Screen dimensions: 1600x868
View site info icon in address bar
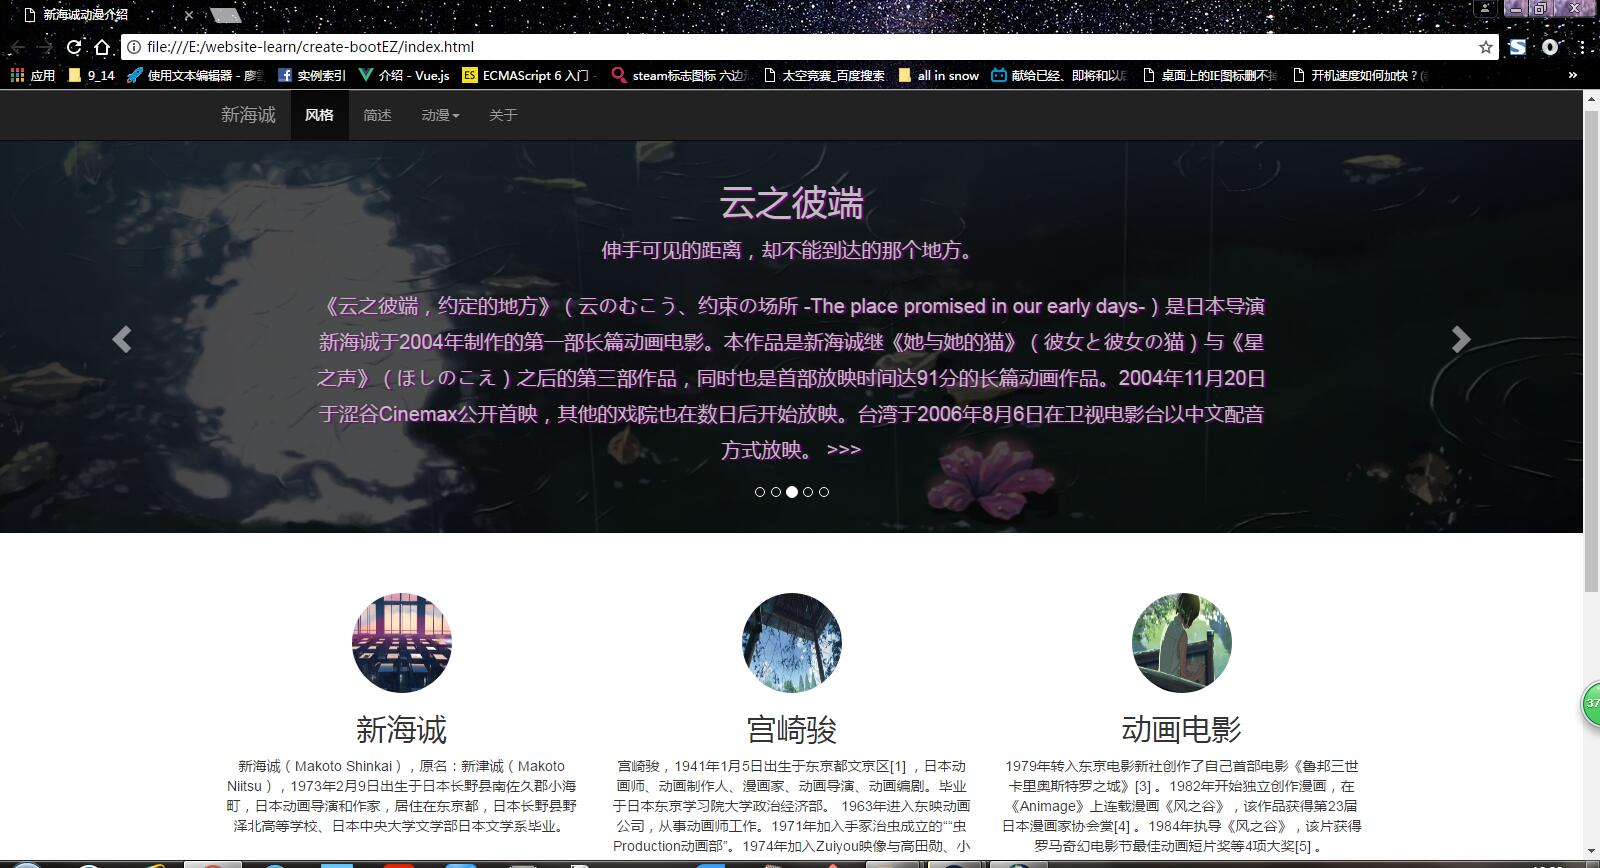click(134, 47)
